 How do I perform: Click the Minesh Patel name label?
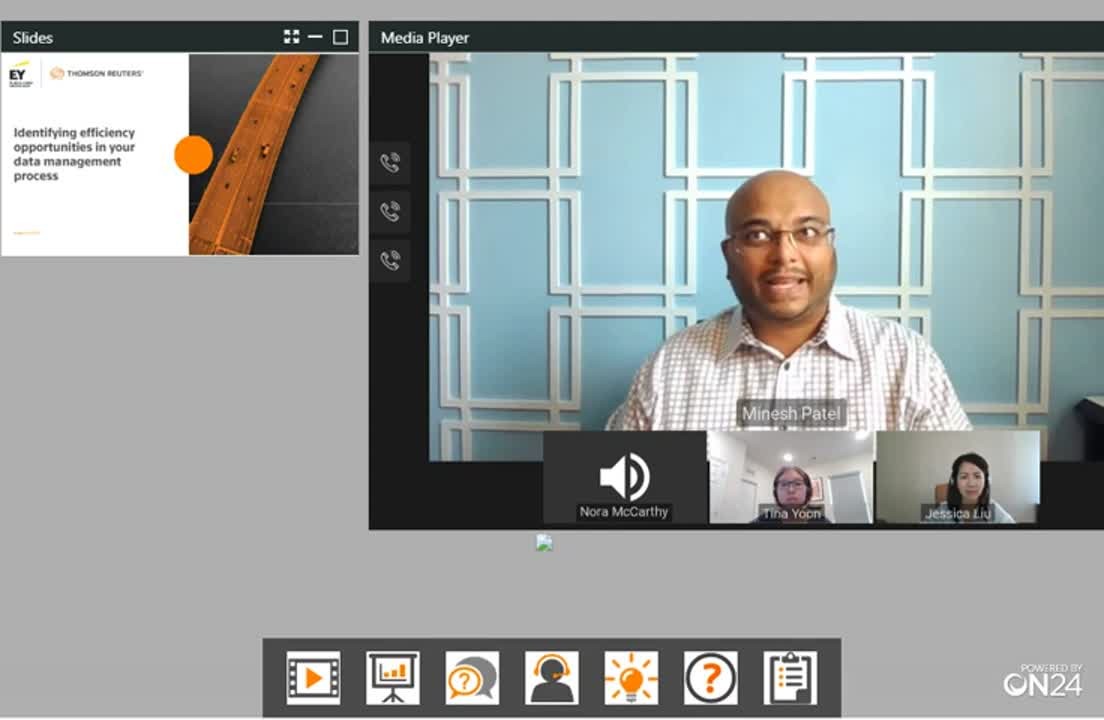(x=791, y=413)
